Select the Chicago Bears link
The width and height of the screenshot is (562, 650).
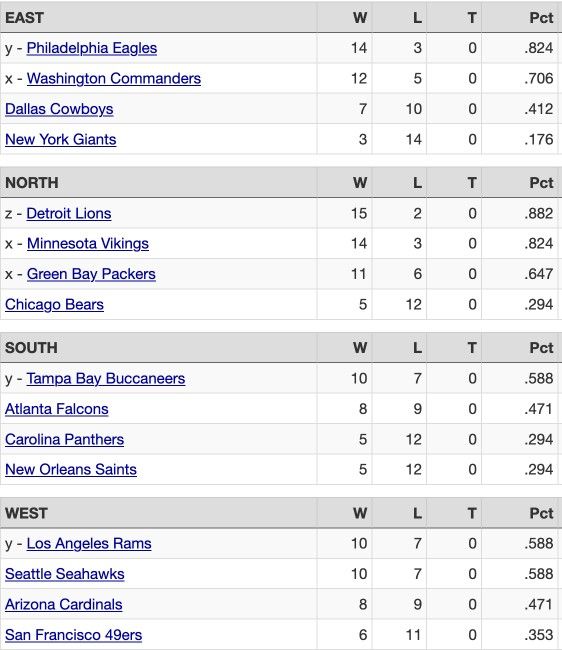click(x=54, y=305)
